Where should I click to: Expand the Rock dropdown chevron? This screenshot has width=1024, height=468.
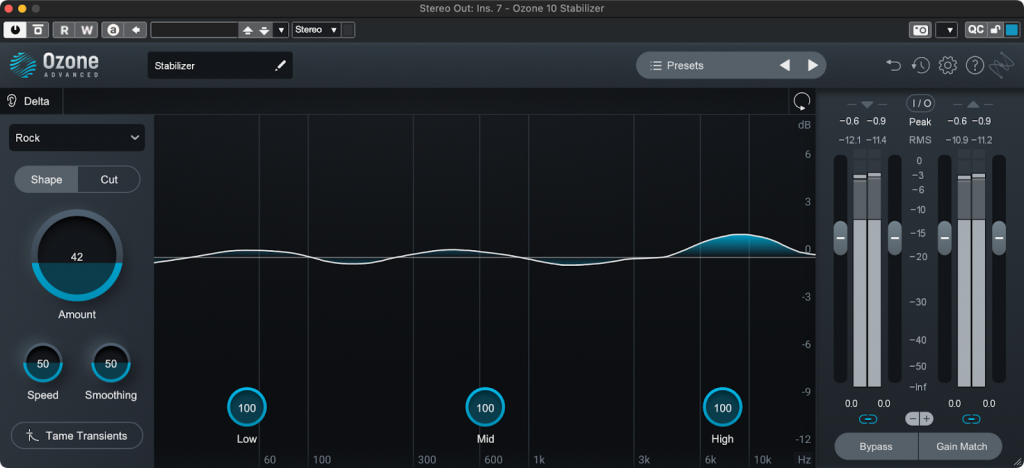135,138
